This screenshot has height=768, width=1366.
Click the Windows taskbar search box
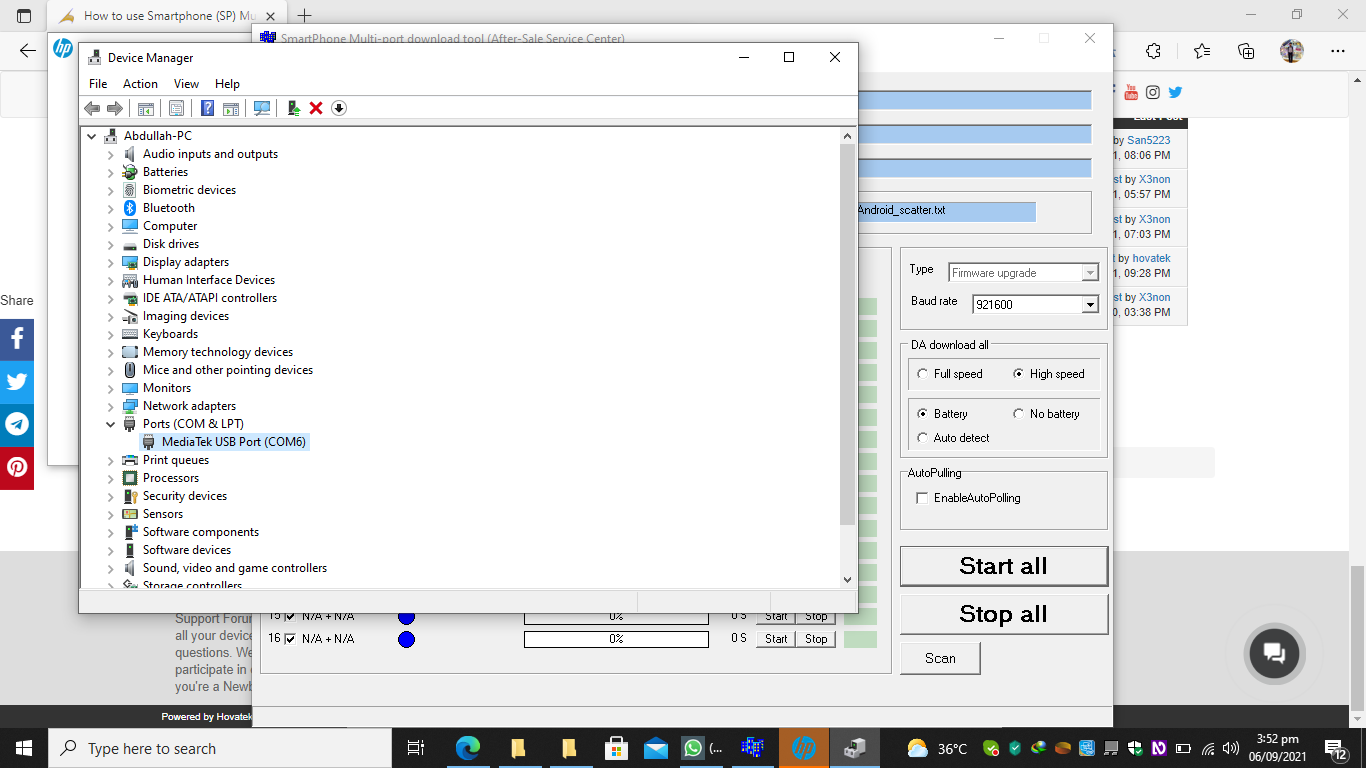point(220,748)
